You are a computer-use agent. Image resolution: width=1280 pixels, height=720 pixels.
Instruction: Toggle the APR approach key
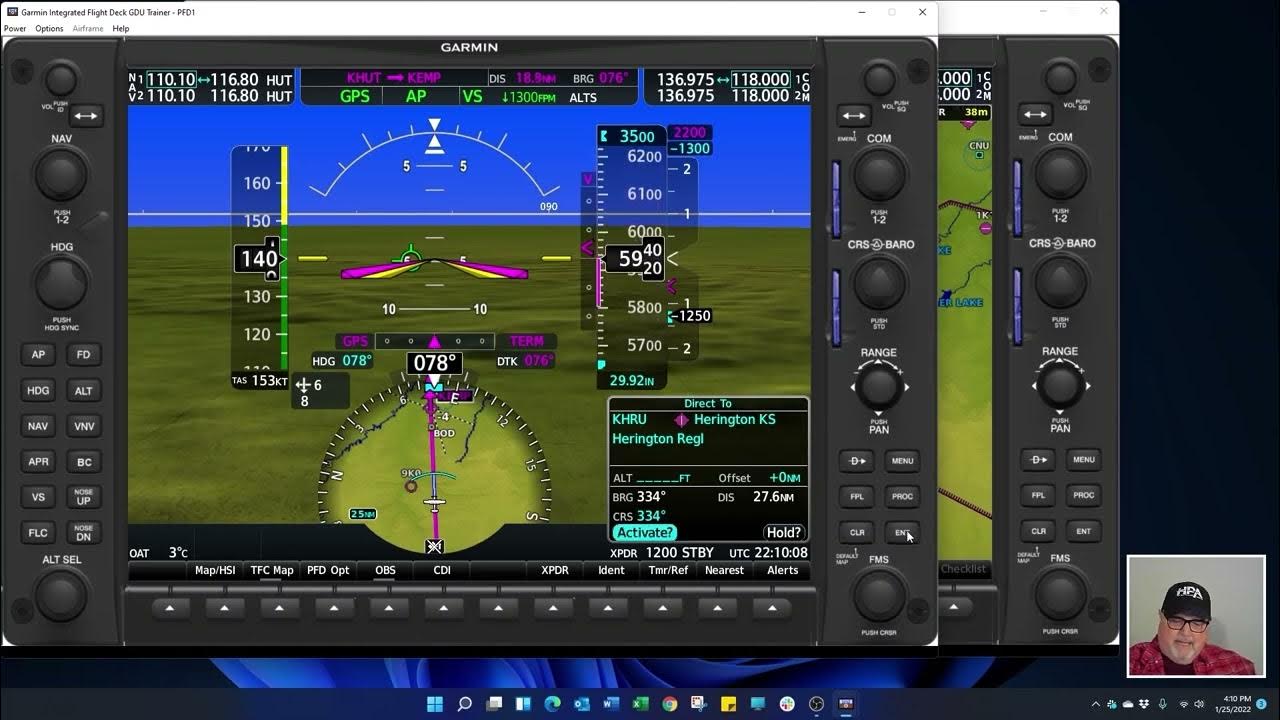(x=38, y=462)
